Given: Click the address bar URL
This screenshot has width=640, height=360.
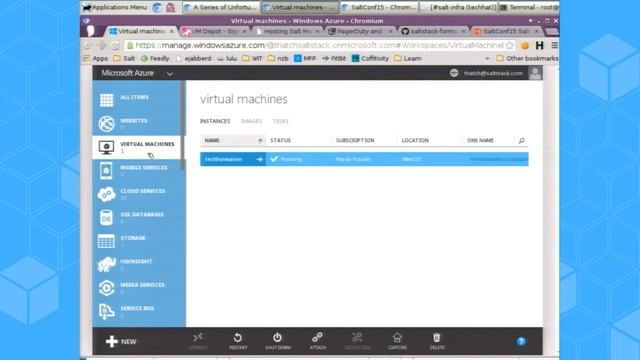Looking at the screenshot, I should coord(319,45).
